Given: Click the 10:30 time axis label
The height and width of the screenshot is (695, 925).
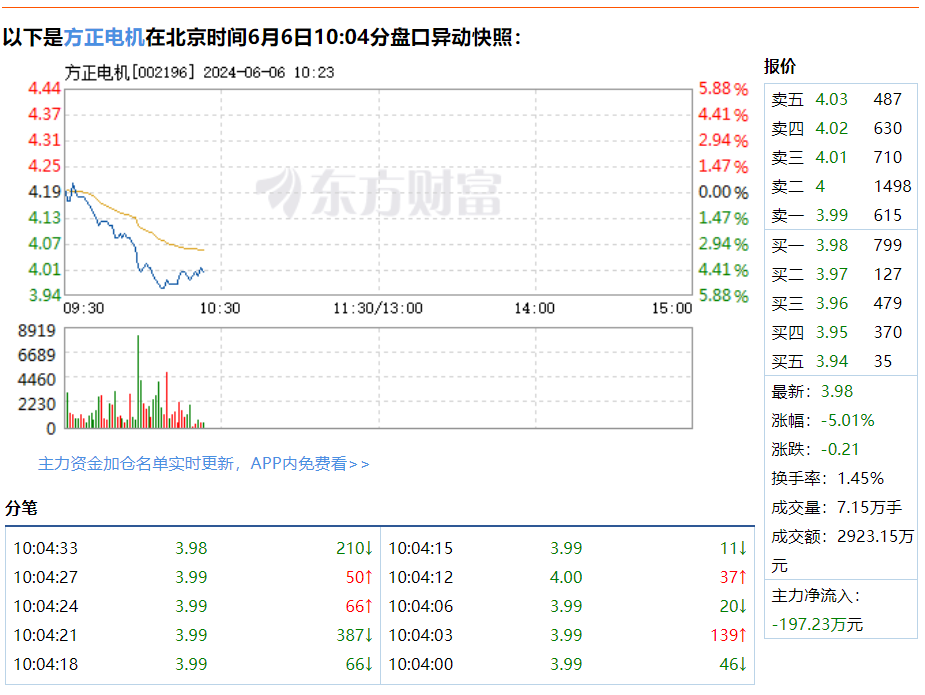Looking at the screenshot, I should (x=220, y=308).
